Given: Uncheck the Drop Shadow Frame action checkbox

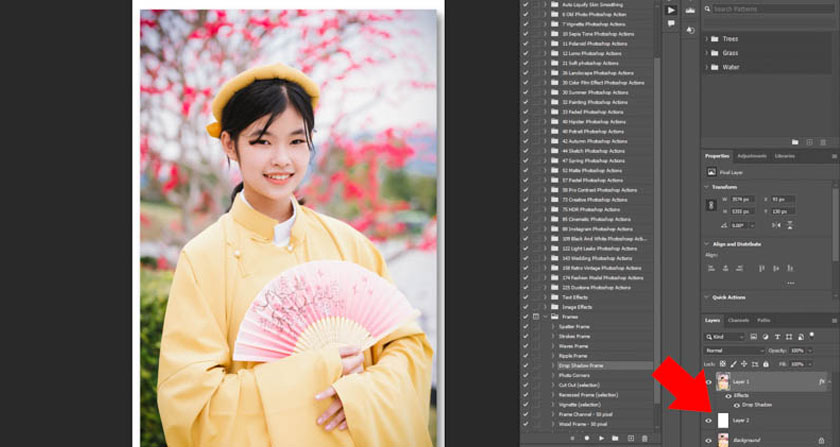Looking at the screenshot, I should pyautogui.click(x=525, y=366).
